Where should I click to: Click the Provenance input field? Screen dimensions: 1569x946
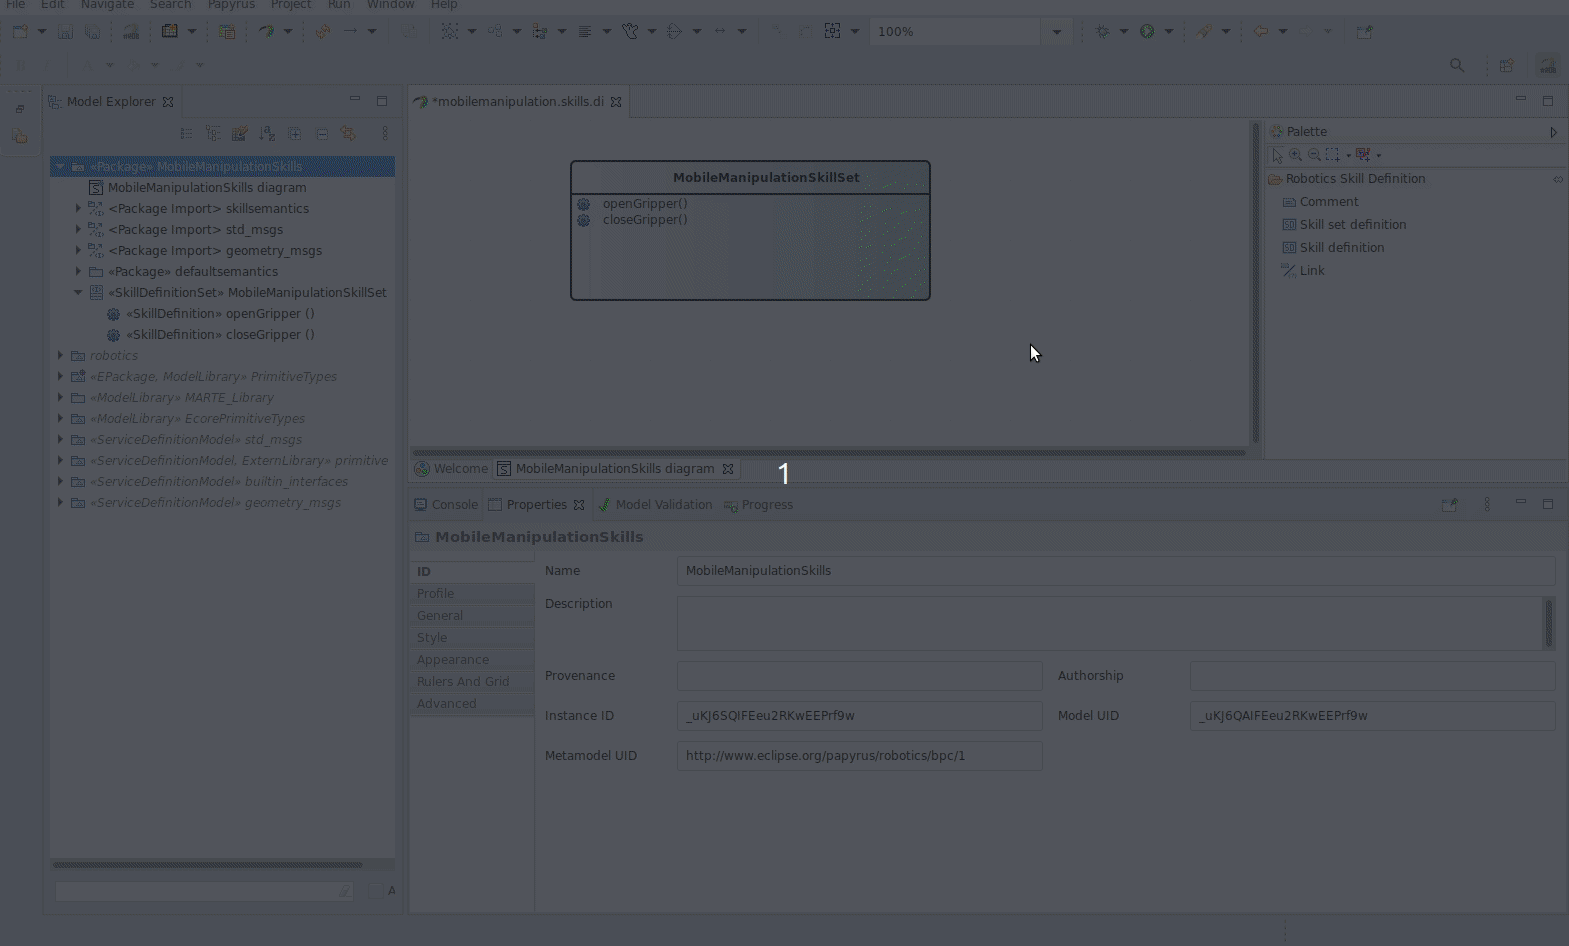pyautogui.click(x=859, y=676)
